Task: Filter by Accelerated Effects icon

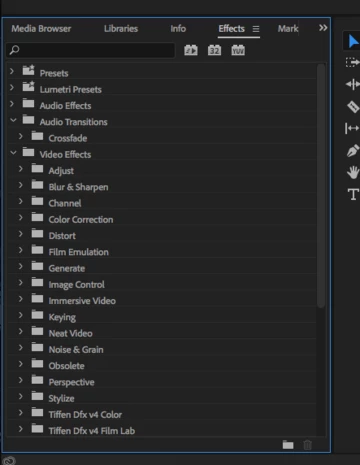Action: (191, 50)
